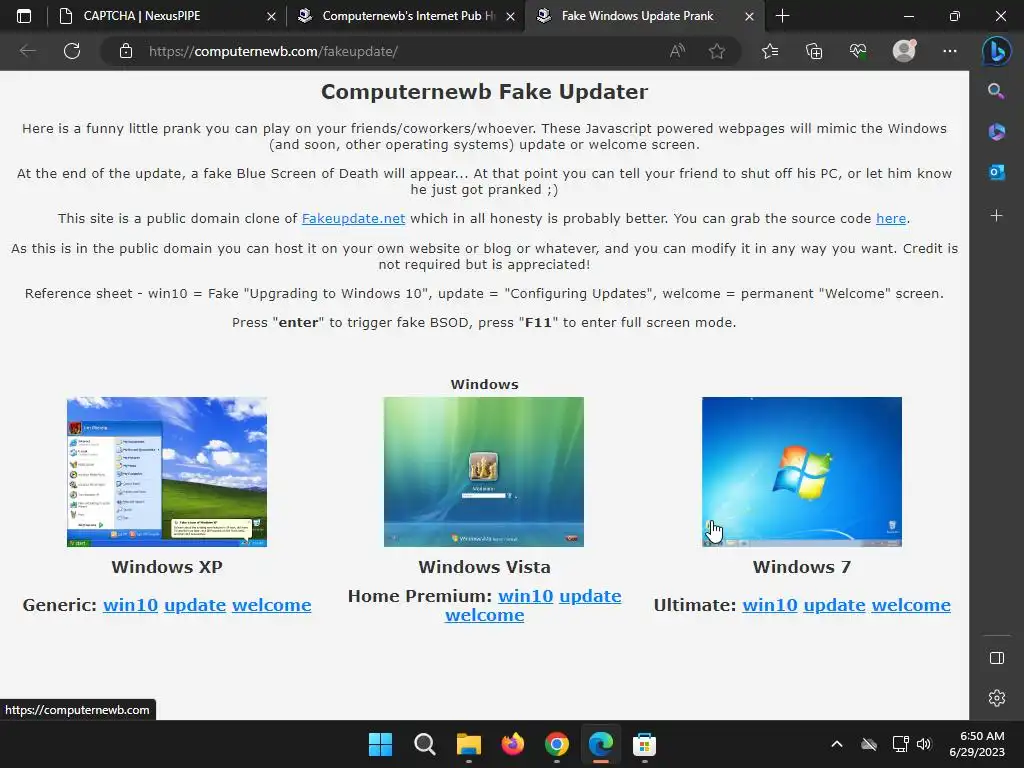Open Settings and more ellipsis menu

point(950,51)
